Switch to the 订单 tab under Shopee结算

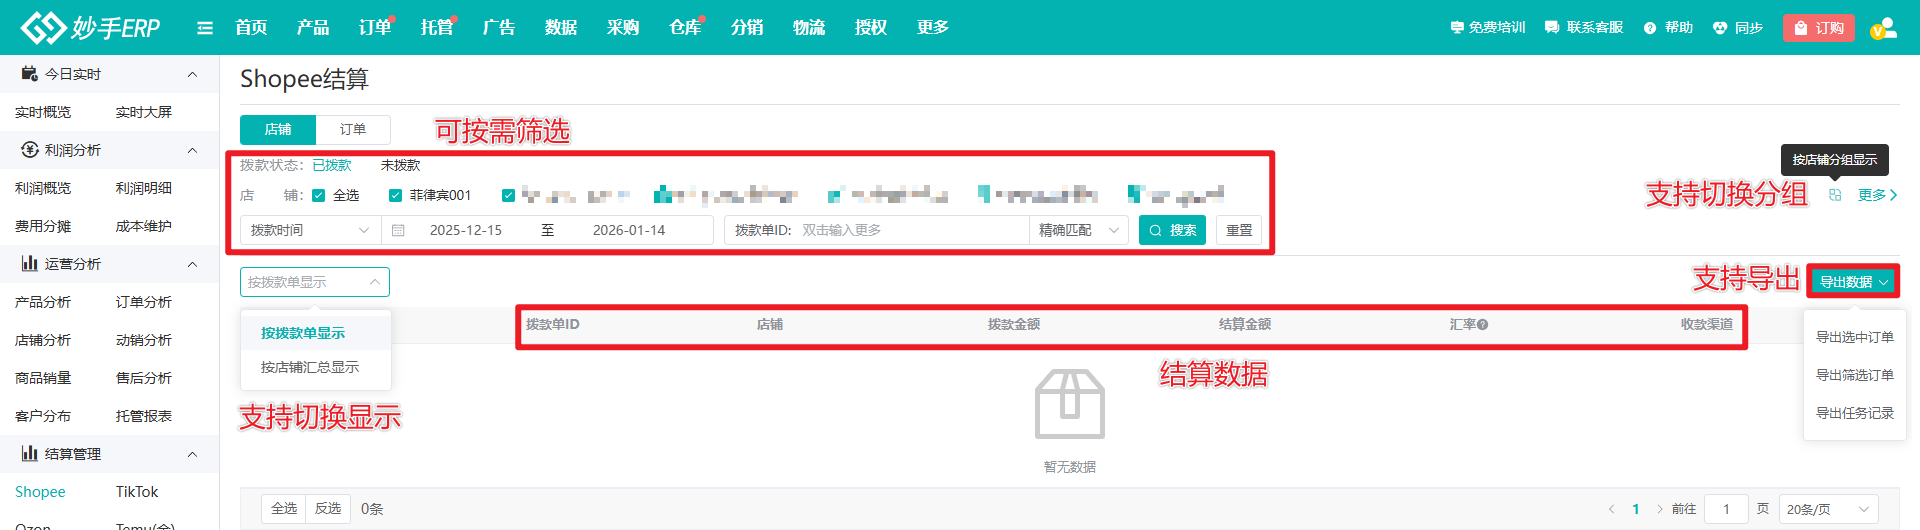353,129
